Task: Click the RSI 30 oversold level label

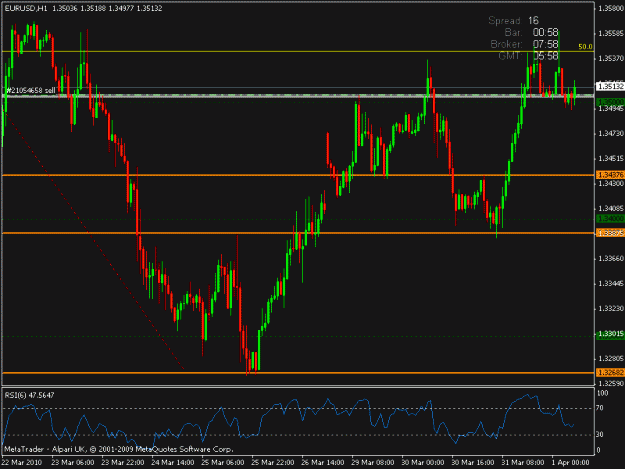Action: pyautogui.click(x=600, y=434)
